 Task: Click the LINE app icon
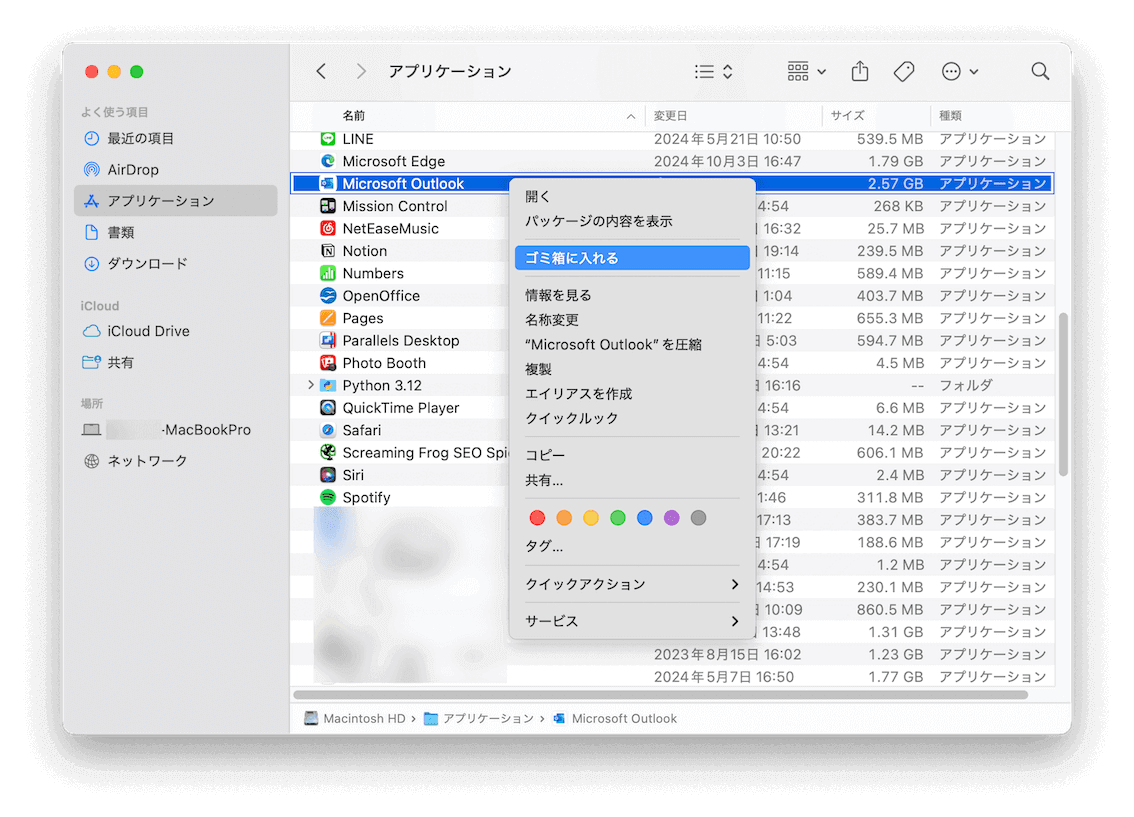(328, 138)
